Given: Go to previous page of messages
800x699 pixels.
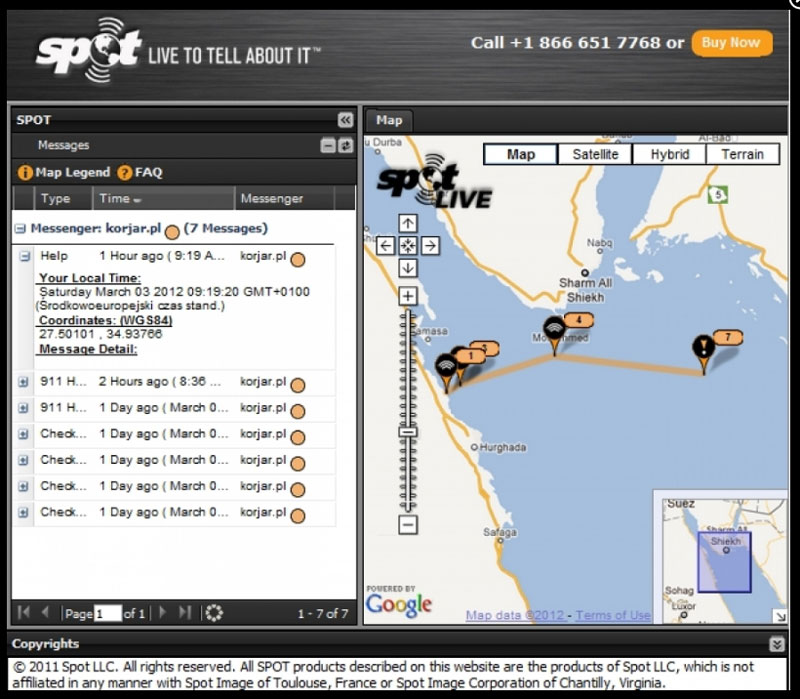Looking at the screenshot, I should click(x=45, y=612).
